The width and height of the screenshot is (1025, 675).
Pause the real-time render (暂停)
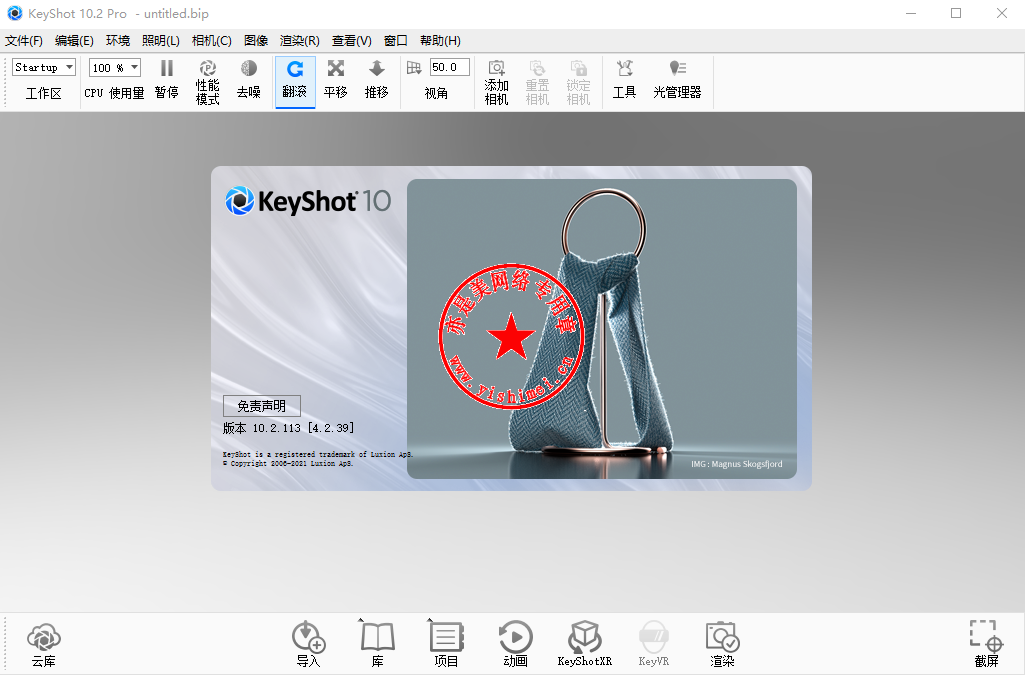click(167, 81)
